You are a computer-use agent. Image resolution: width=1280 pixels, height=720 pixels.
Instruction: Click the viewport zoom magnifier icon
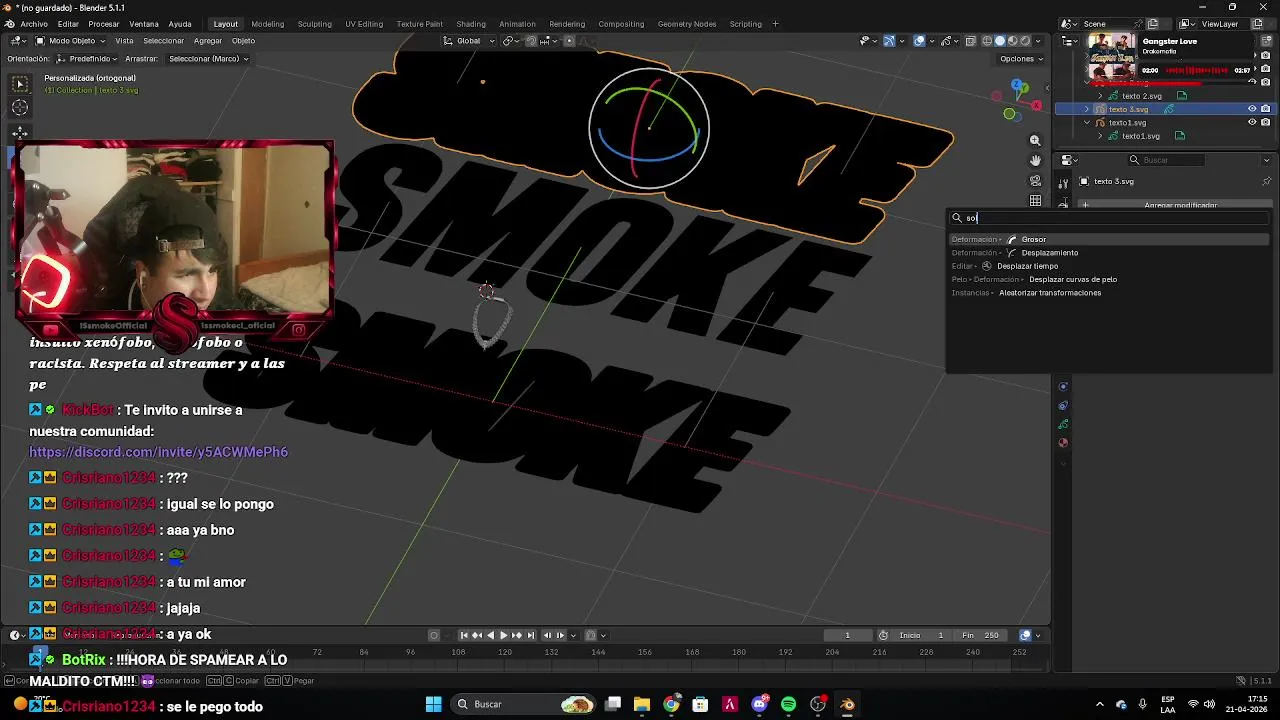pos(1035,141)
